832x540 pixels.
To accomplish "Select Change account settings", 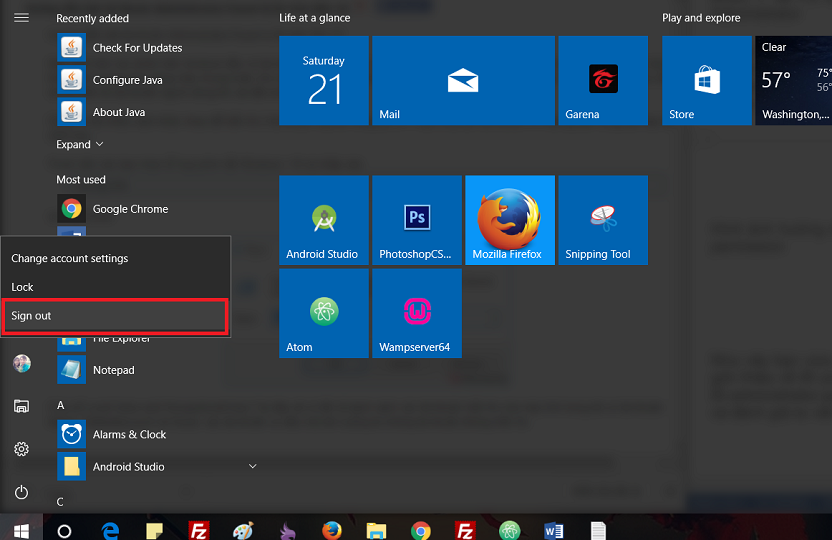I will point(116,258).
